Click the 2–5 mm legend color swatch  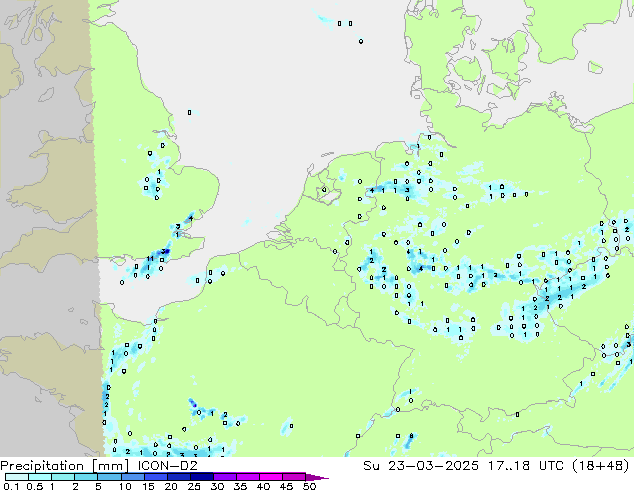click(x=86, y=477)
